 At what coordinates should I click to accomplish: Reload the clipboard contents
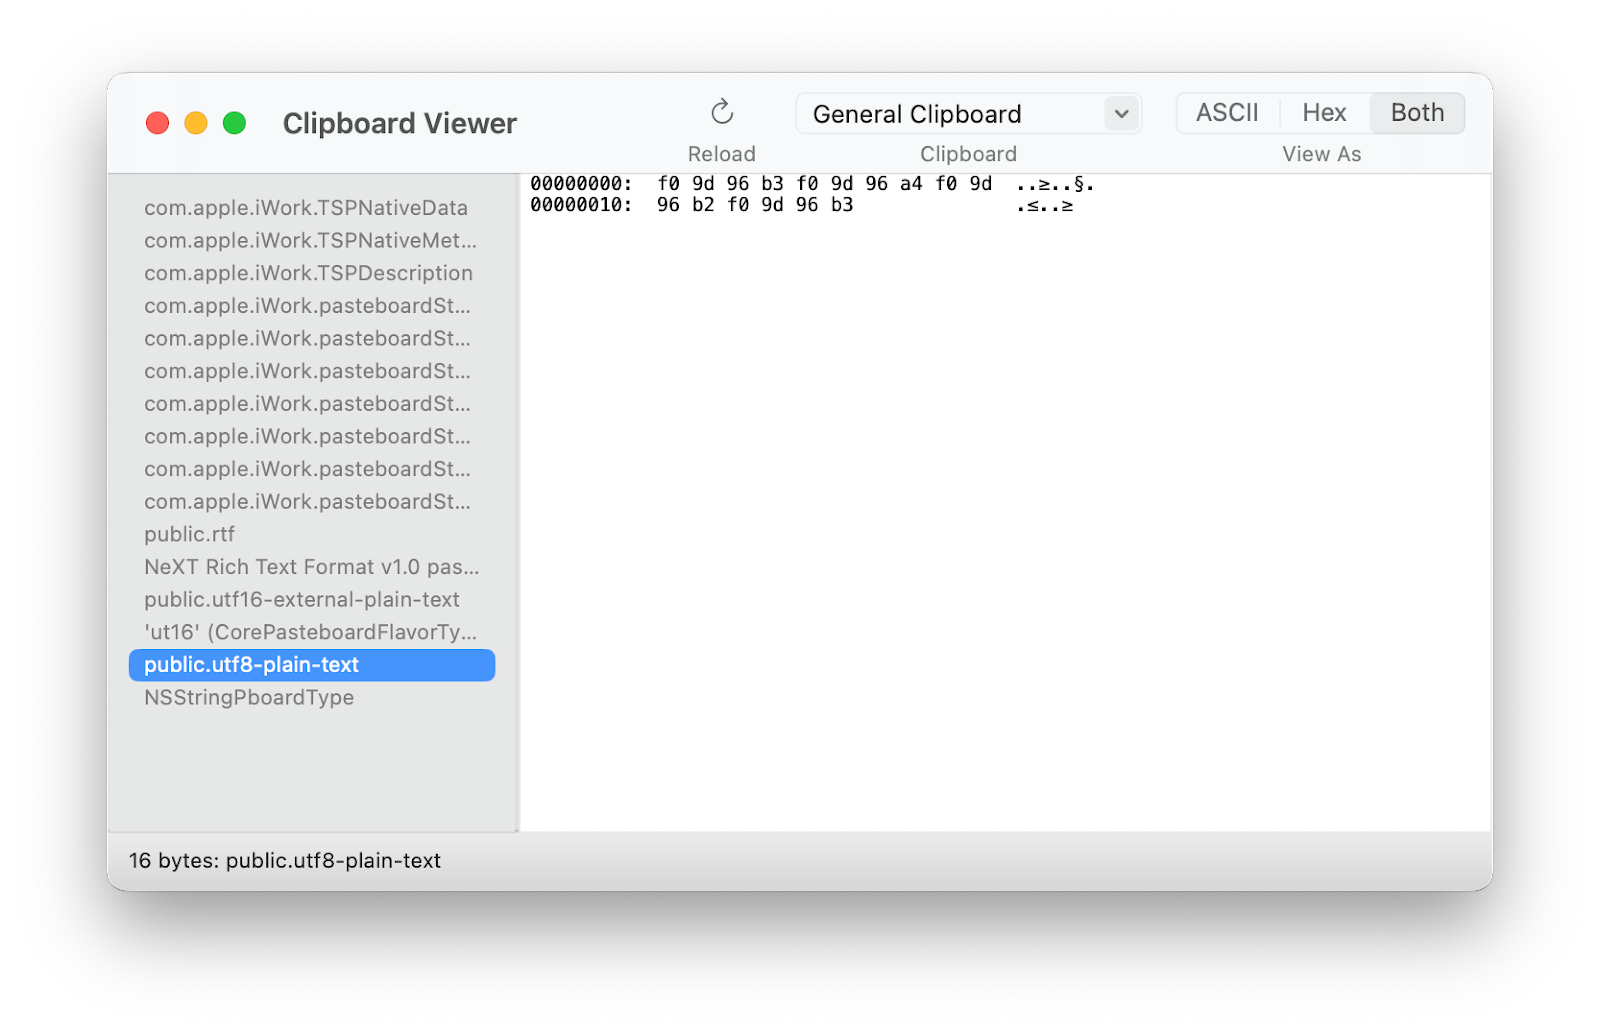(x=721, y=112)
